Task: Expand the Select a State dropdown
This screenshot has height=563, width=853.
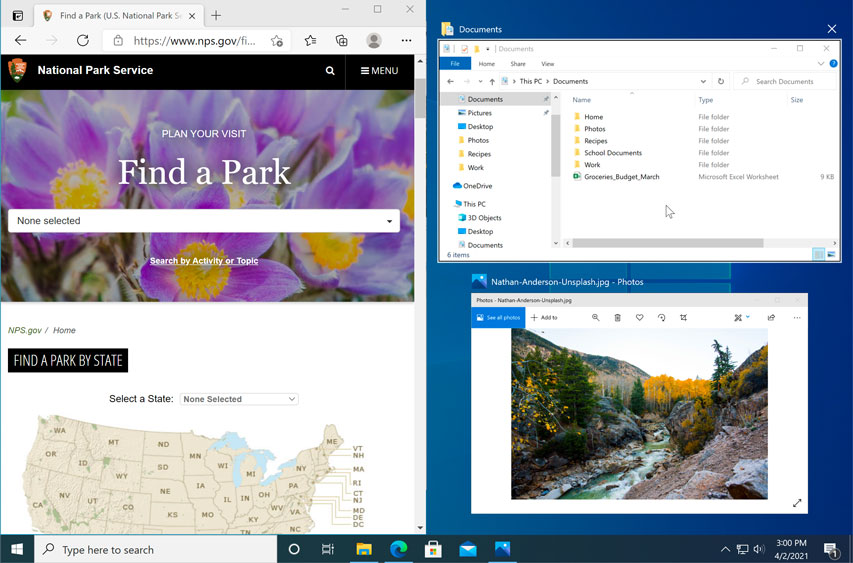Action: tap(239, 399)
